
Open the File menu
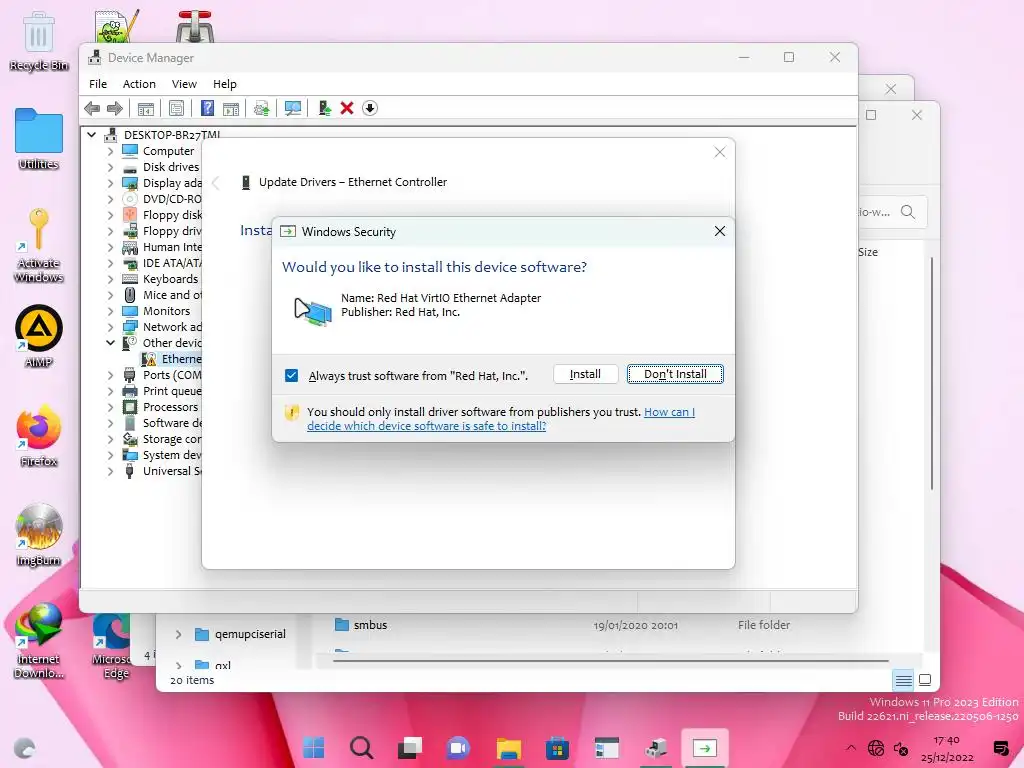(98, 84)
